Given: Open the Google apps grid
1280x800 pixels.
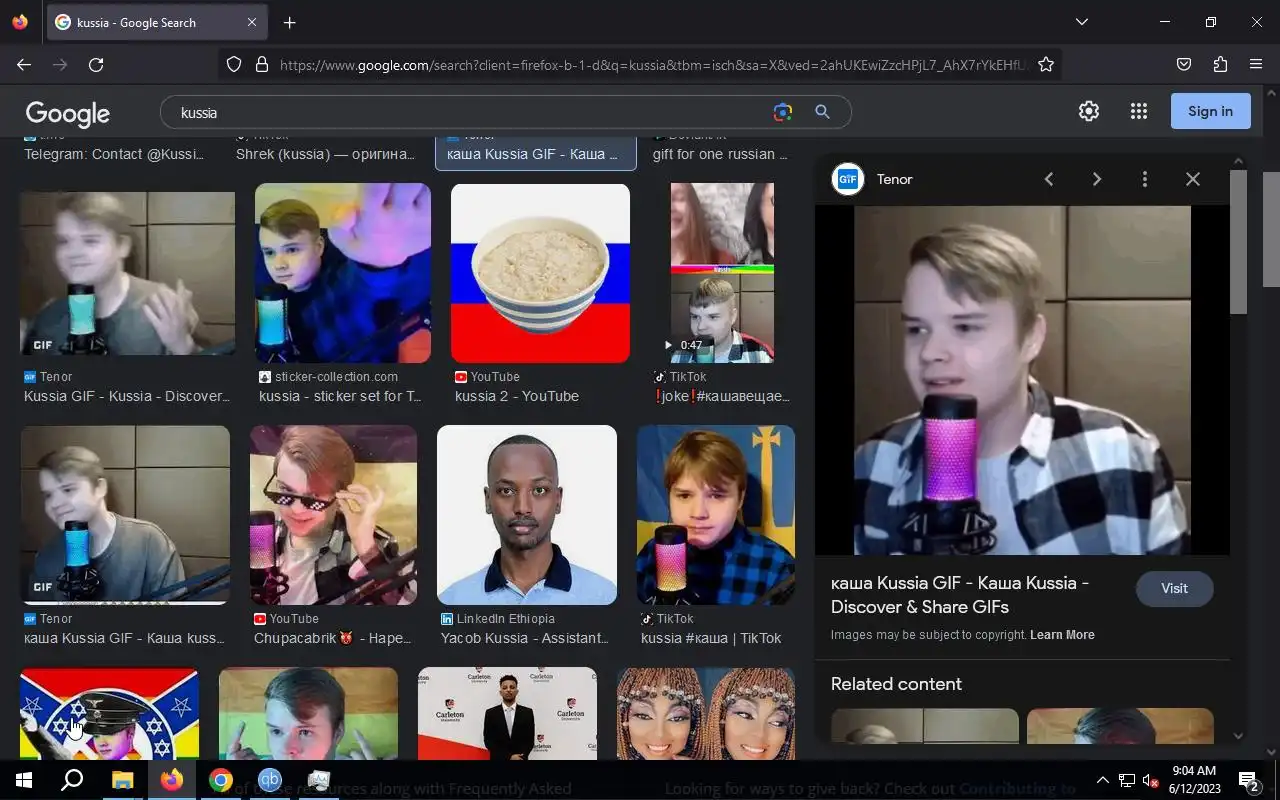Looking at the screenshot, I should 1138,111.
